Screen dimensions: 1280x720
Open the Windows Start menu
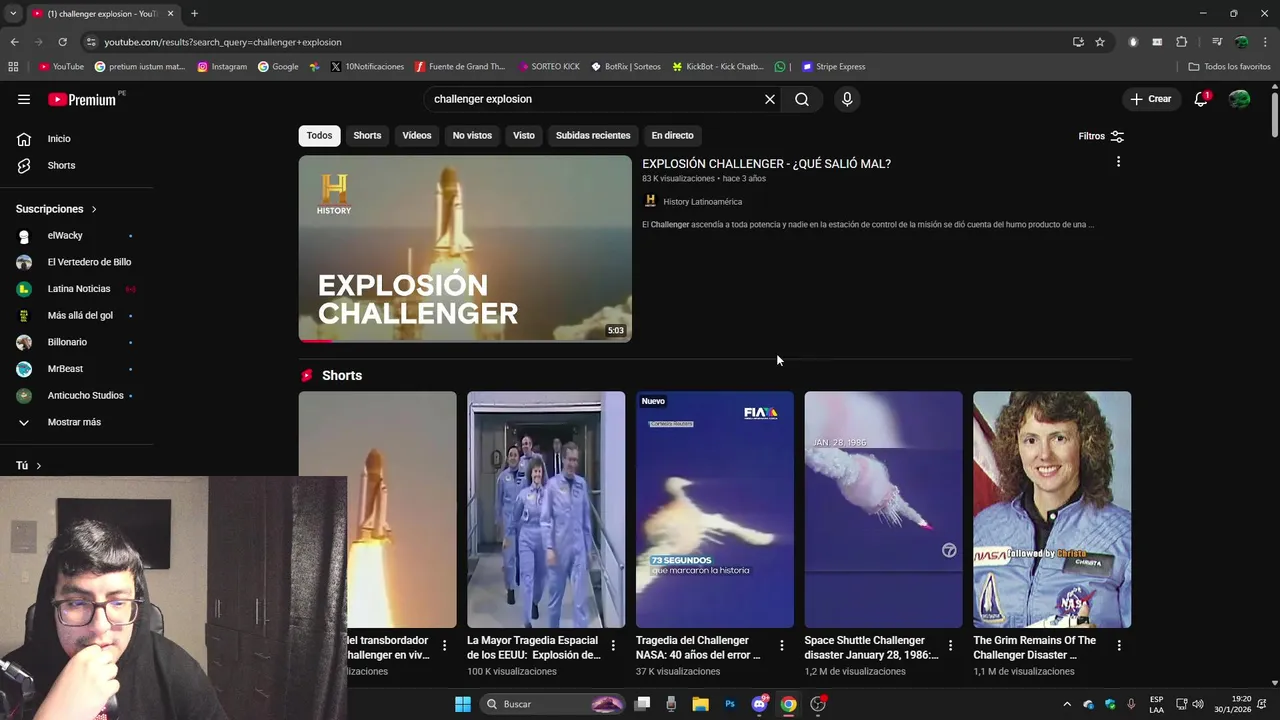click(463, 704)
